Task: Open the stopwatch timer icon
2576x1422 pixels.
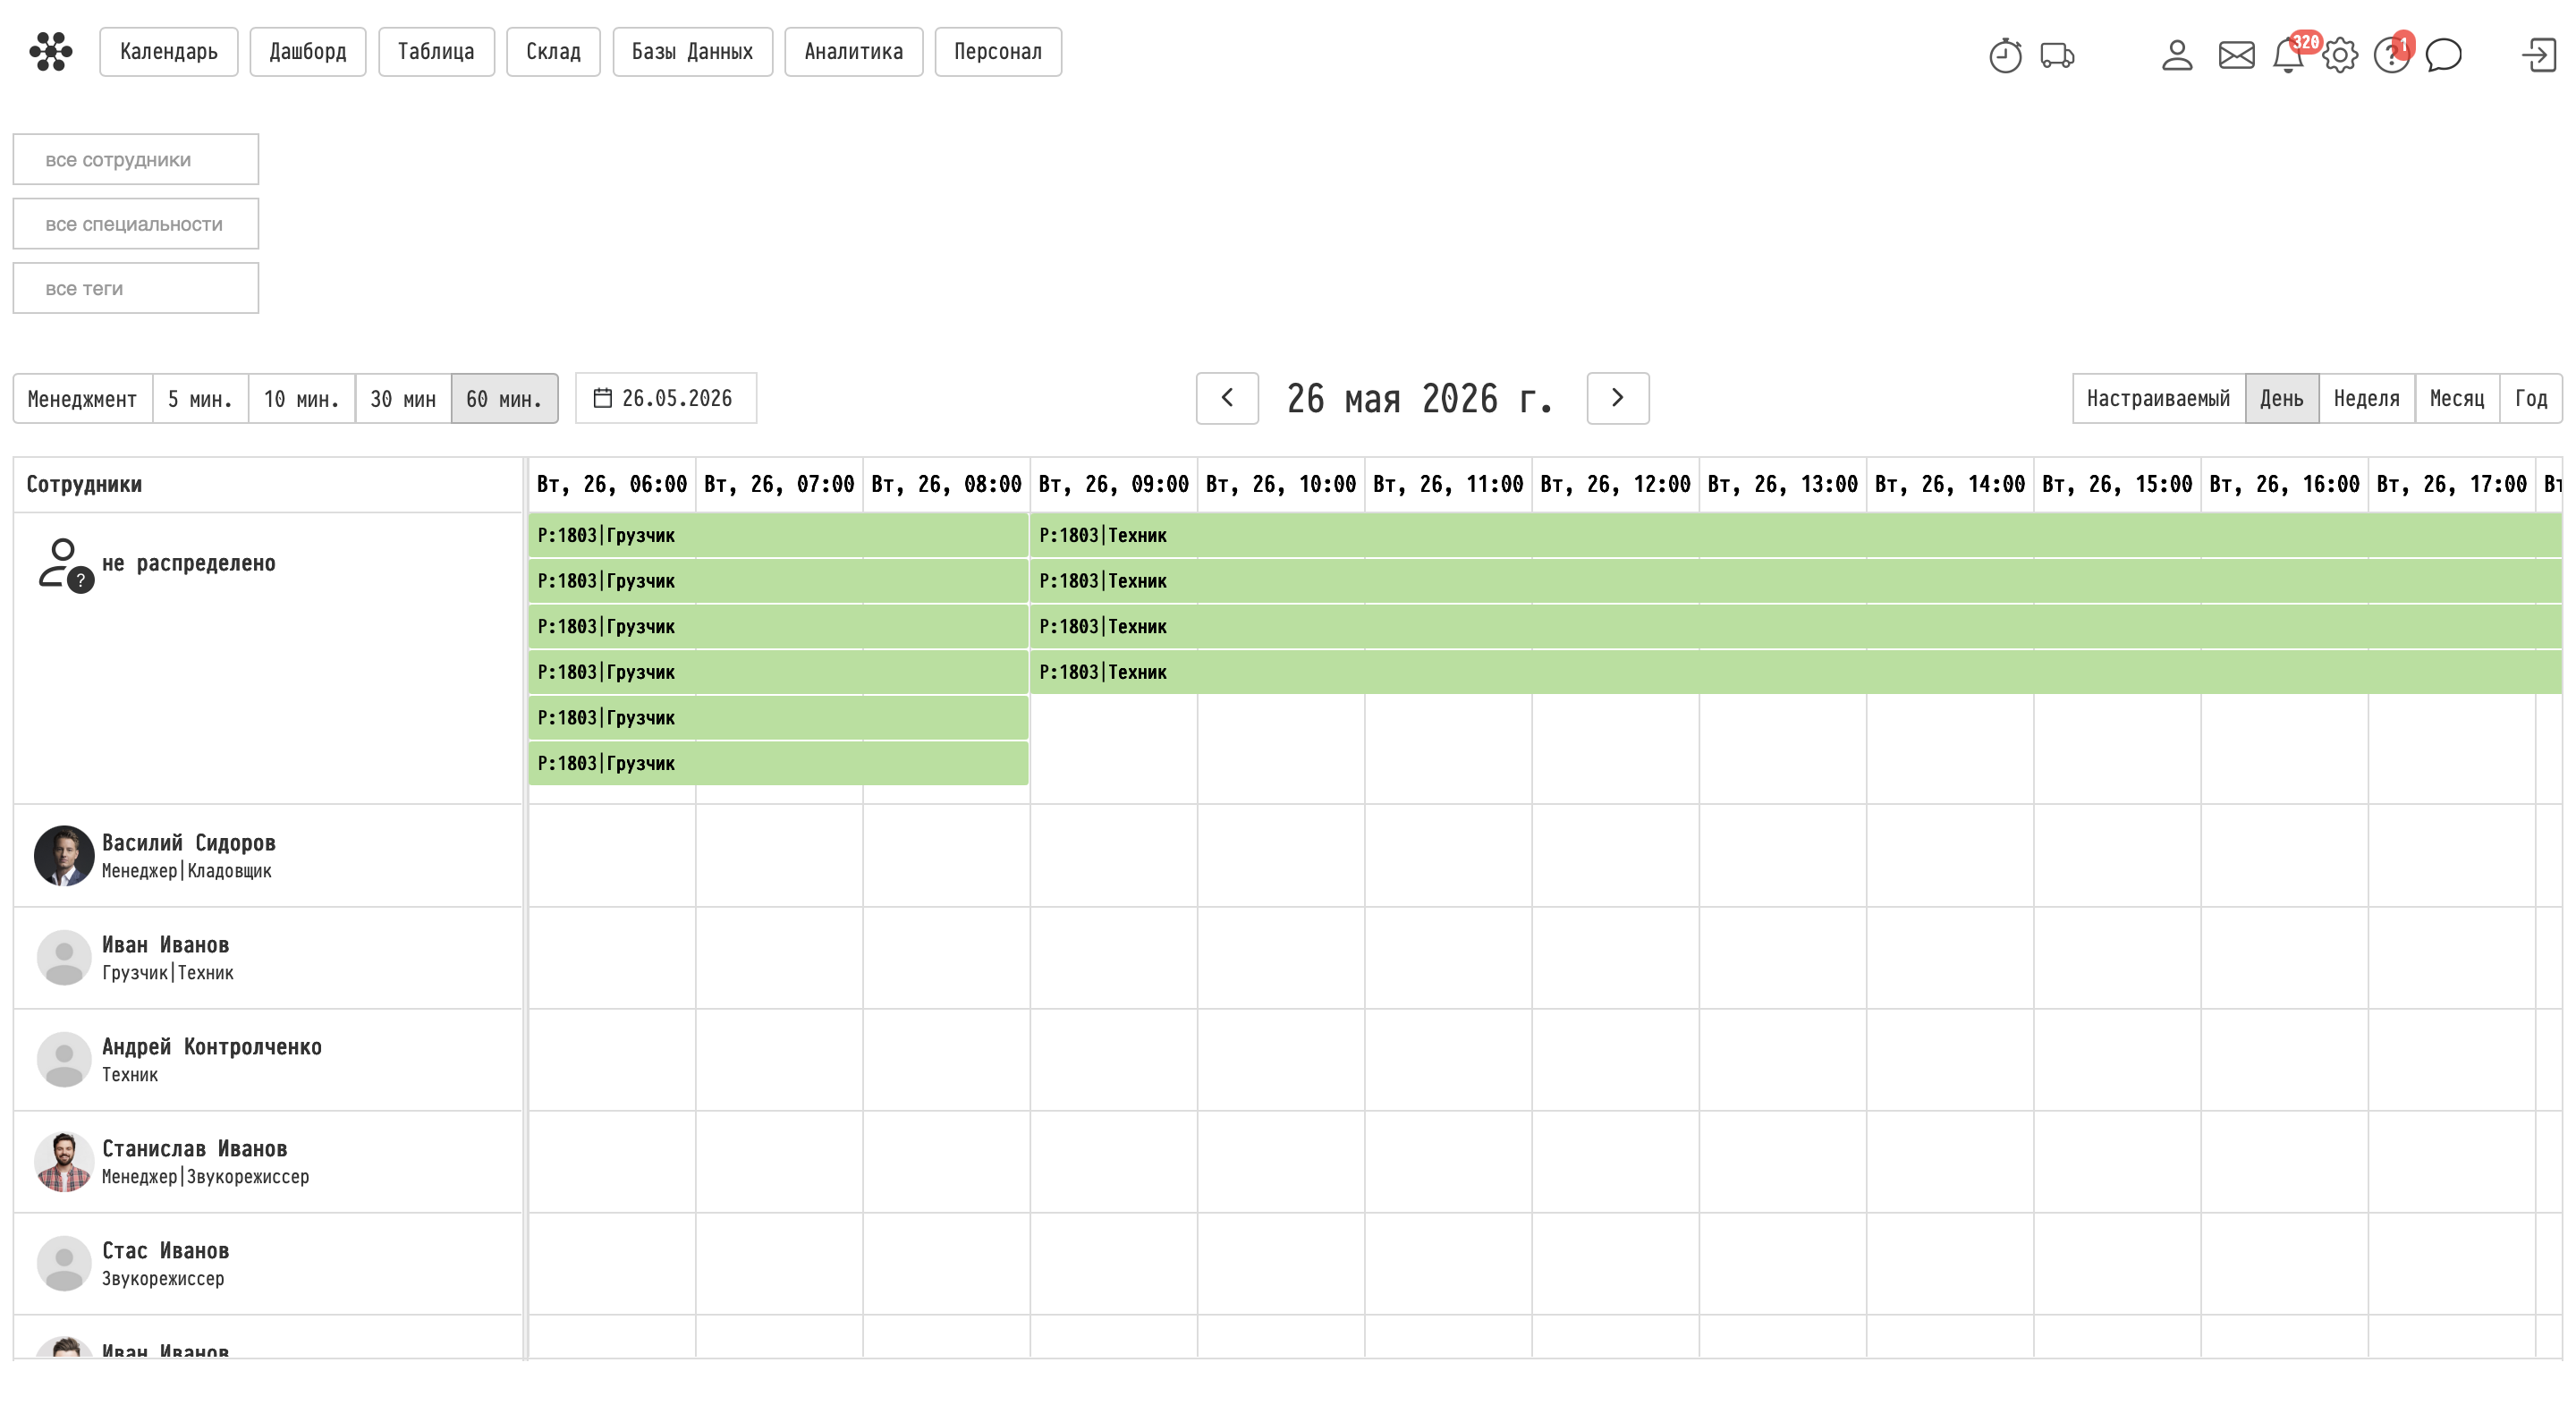Action: coord(2004,55)
